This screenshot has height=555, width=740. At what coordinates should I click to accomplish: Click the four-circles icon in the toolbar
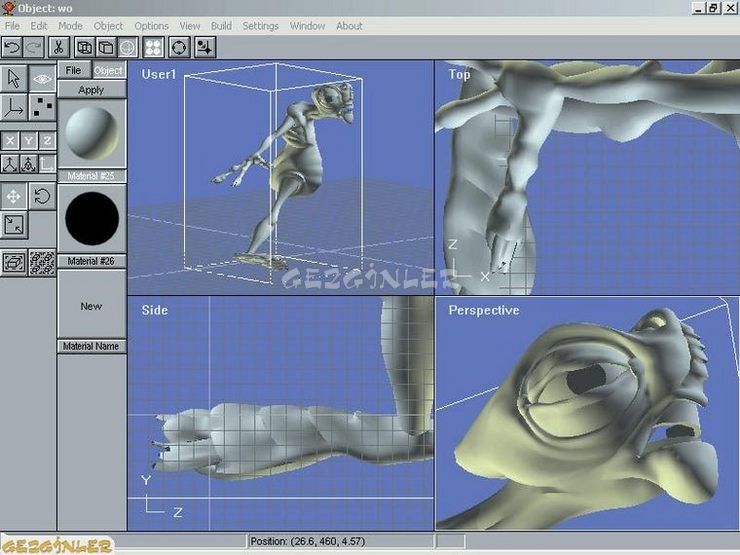coord(154,47)
